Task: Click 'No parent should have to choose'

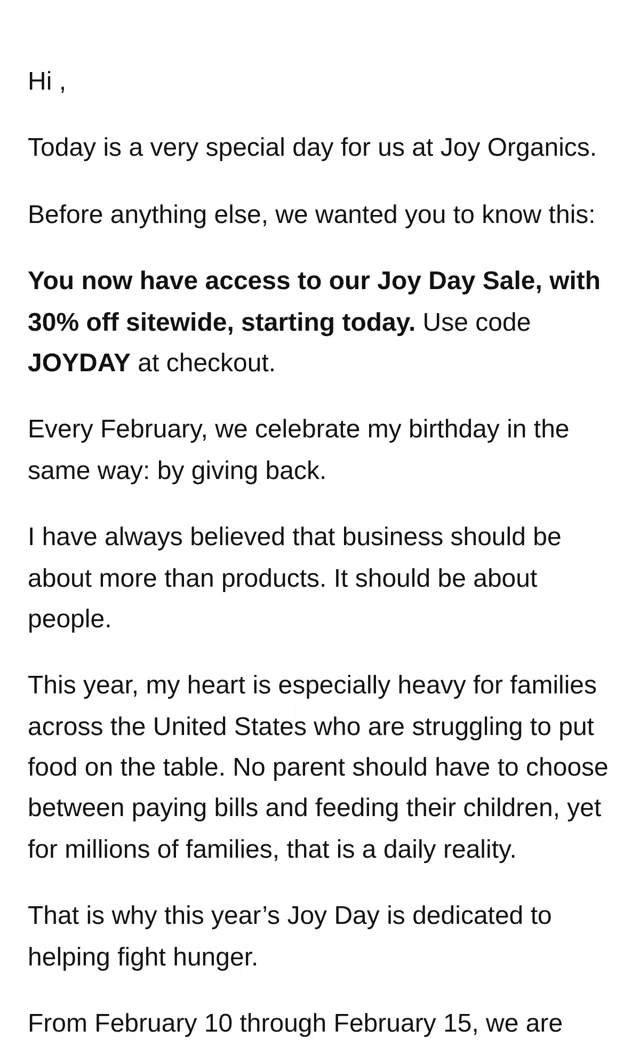Action: coord(420,768)
